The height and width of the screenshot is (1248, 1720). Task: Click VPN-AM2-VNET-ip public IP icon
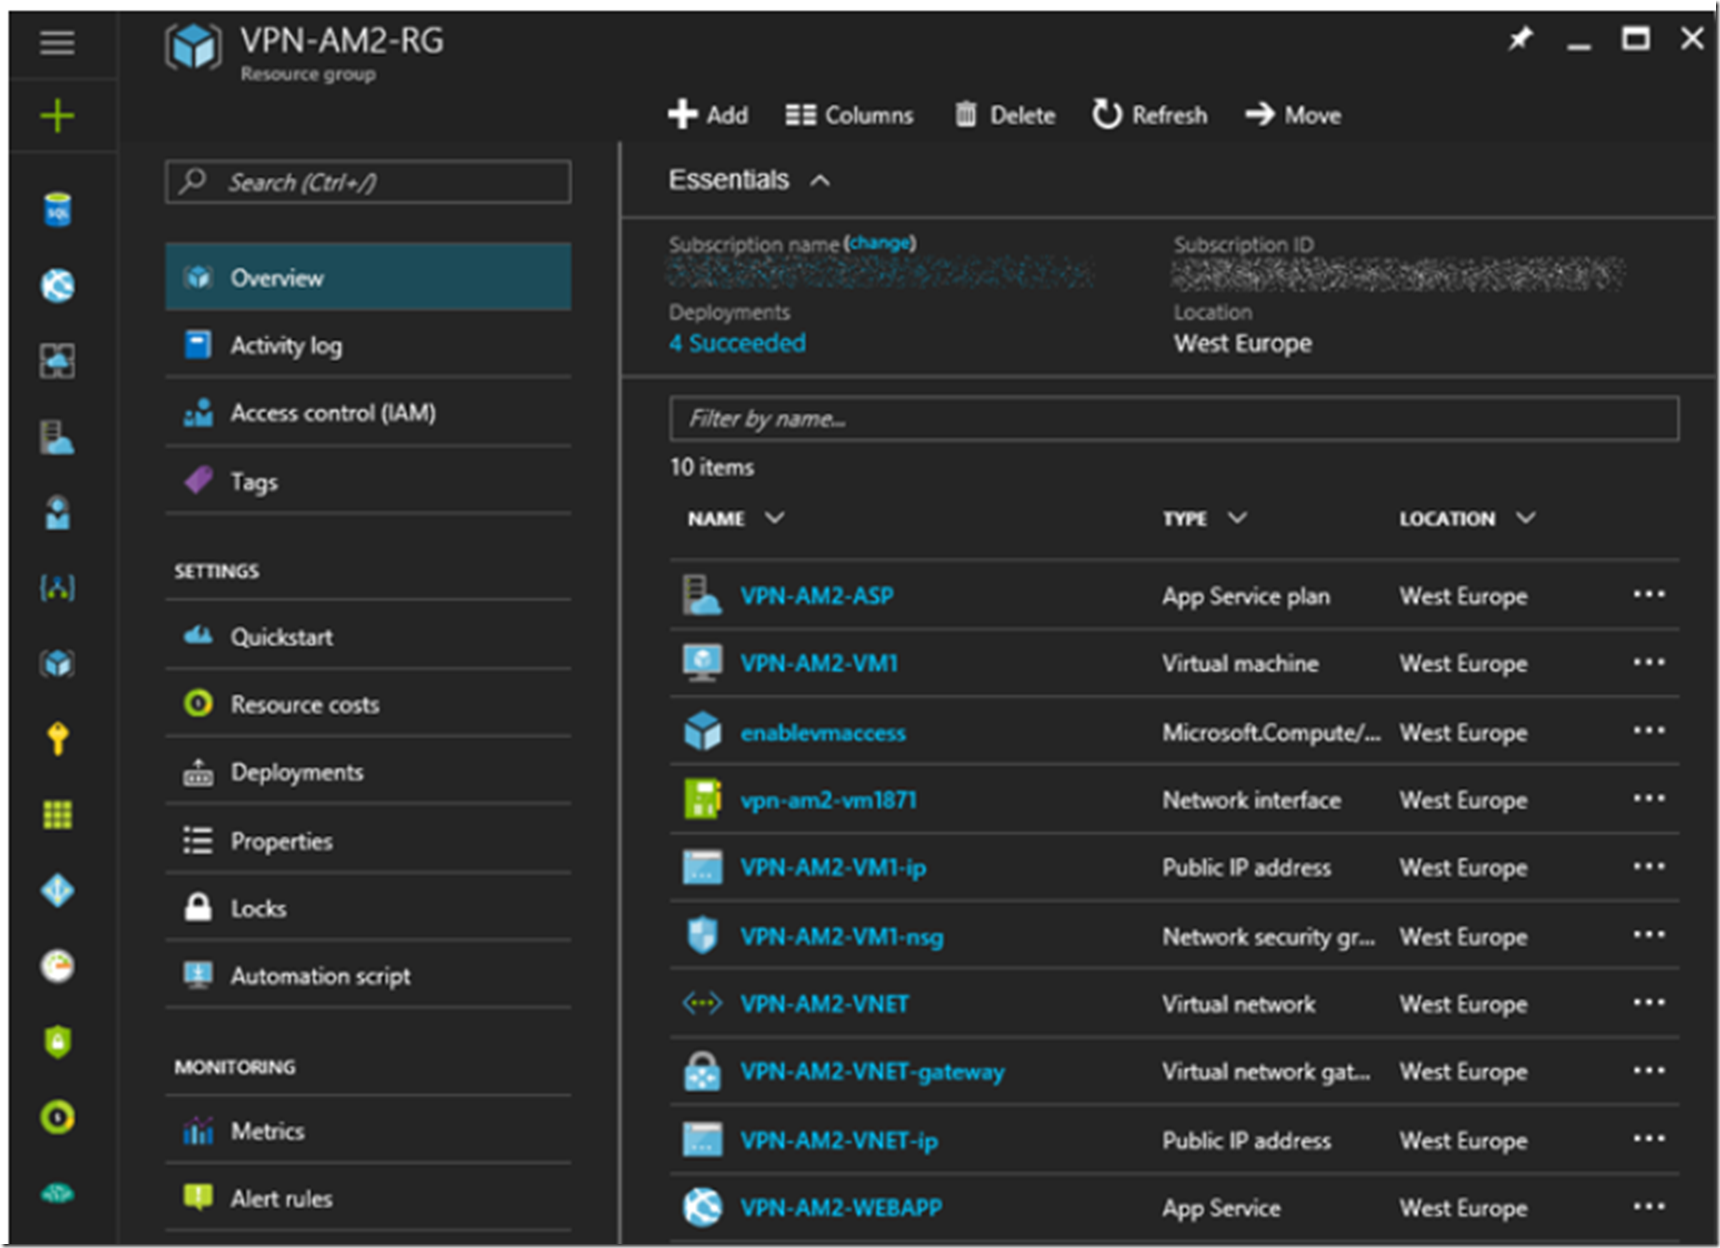[x=702, y=1140]
